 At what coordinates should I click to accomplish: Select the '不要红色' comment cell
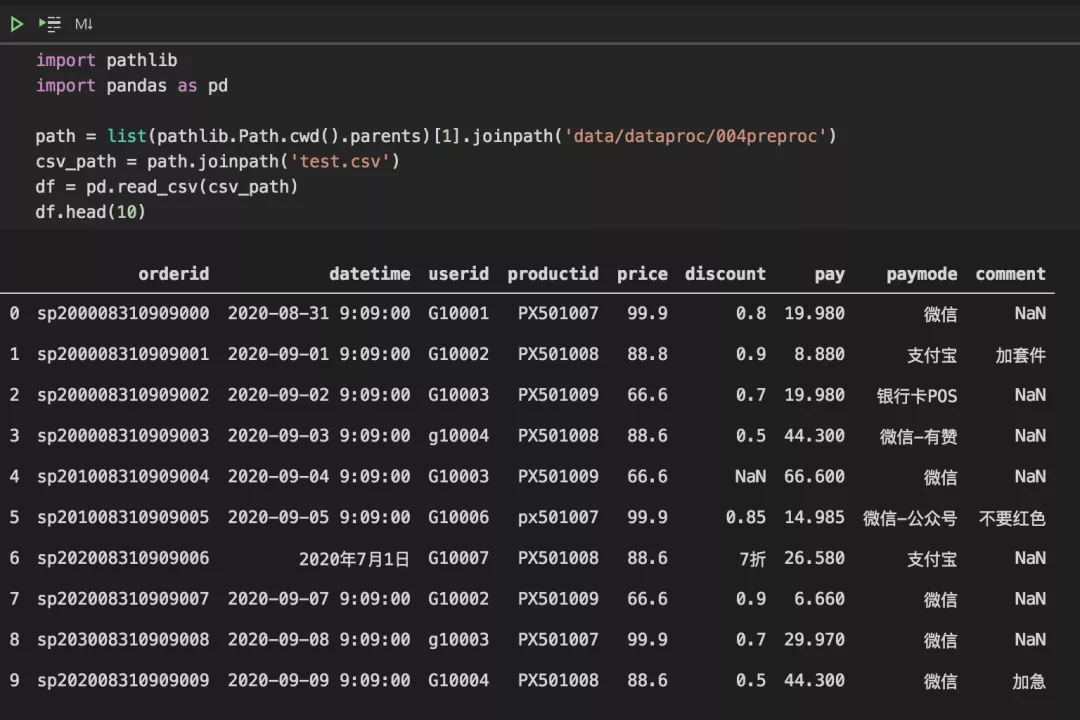pyautogui.click(x=1012, y=518)
